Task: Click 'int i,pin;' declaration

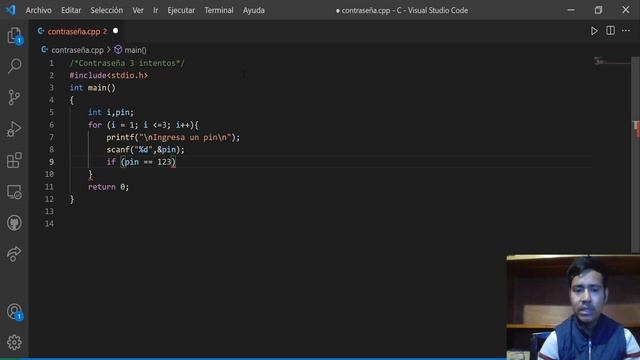Action: click(111, 112)
